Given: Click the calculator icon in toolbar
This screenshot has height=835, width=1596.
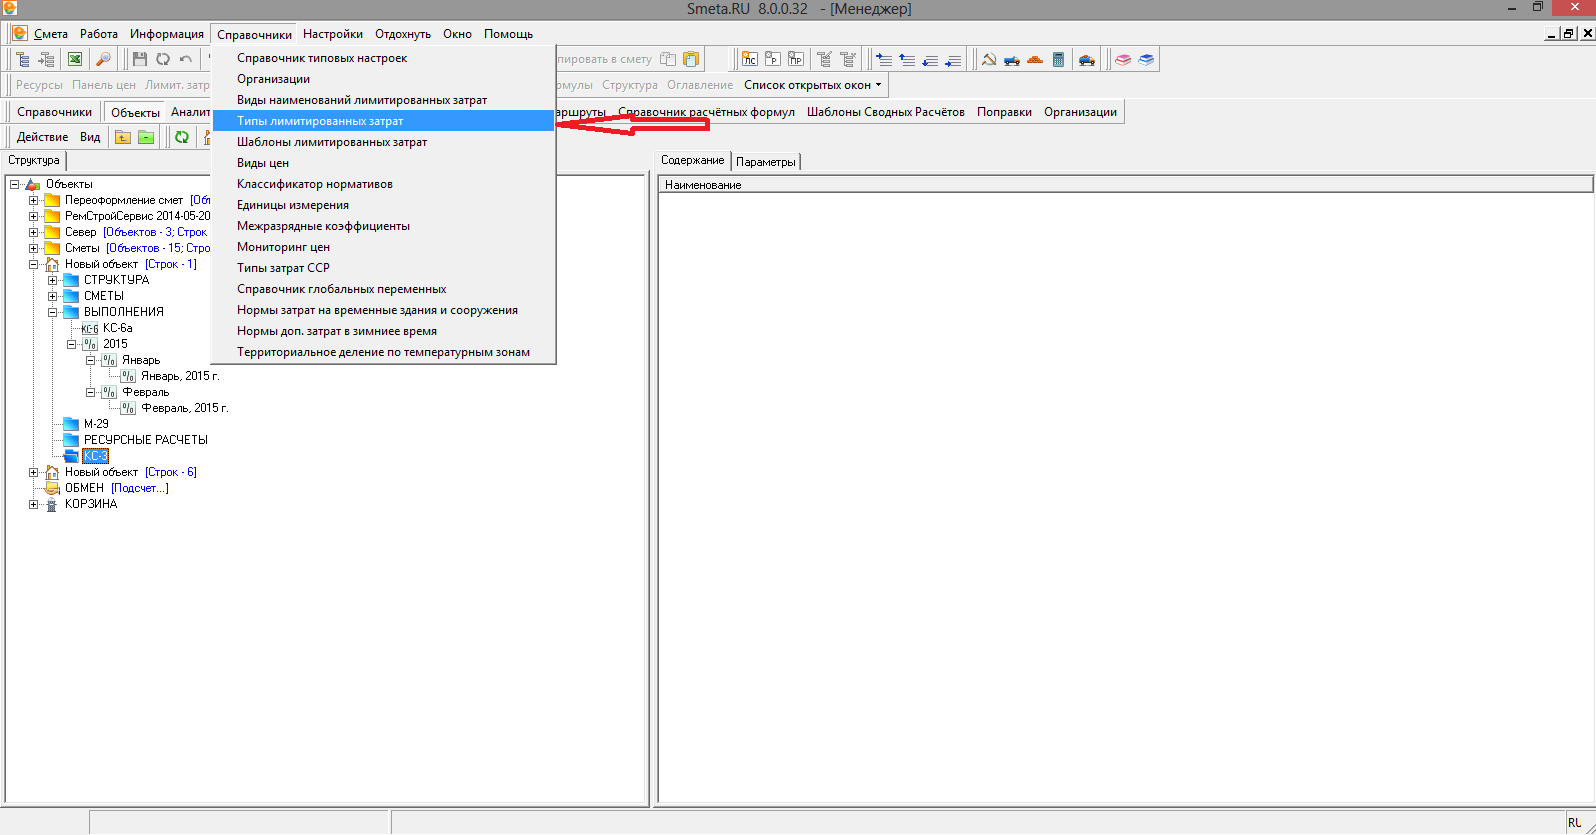Looking at the screenshot, I should (x=1058, y=60).
